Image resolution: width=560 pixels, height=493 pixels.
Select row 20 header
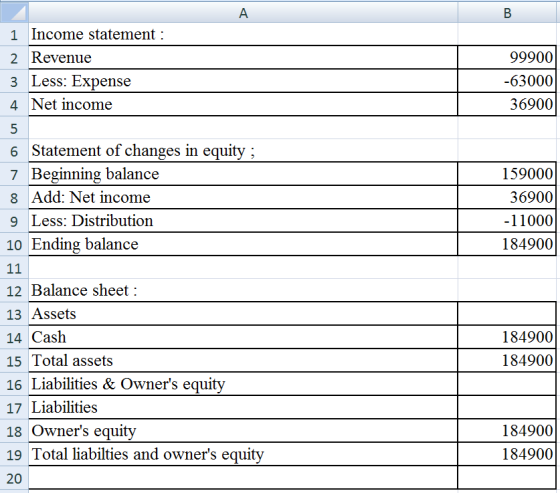coord(14,478)
